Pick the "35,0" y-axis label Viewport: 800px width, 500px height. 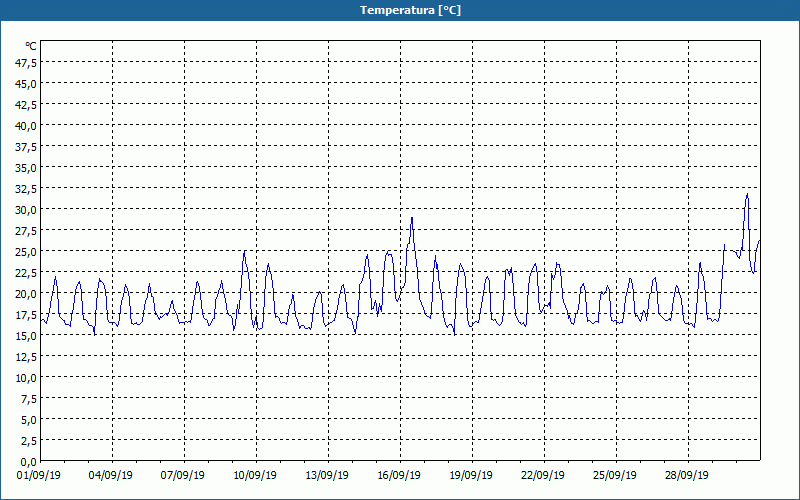click(x=26, y=168)
